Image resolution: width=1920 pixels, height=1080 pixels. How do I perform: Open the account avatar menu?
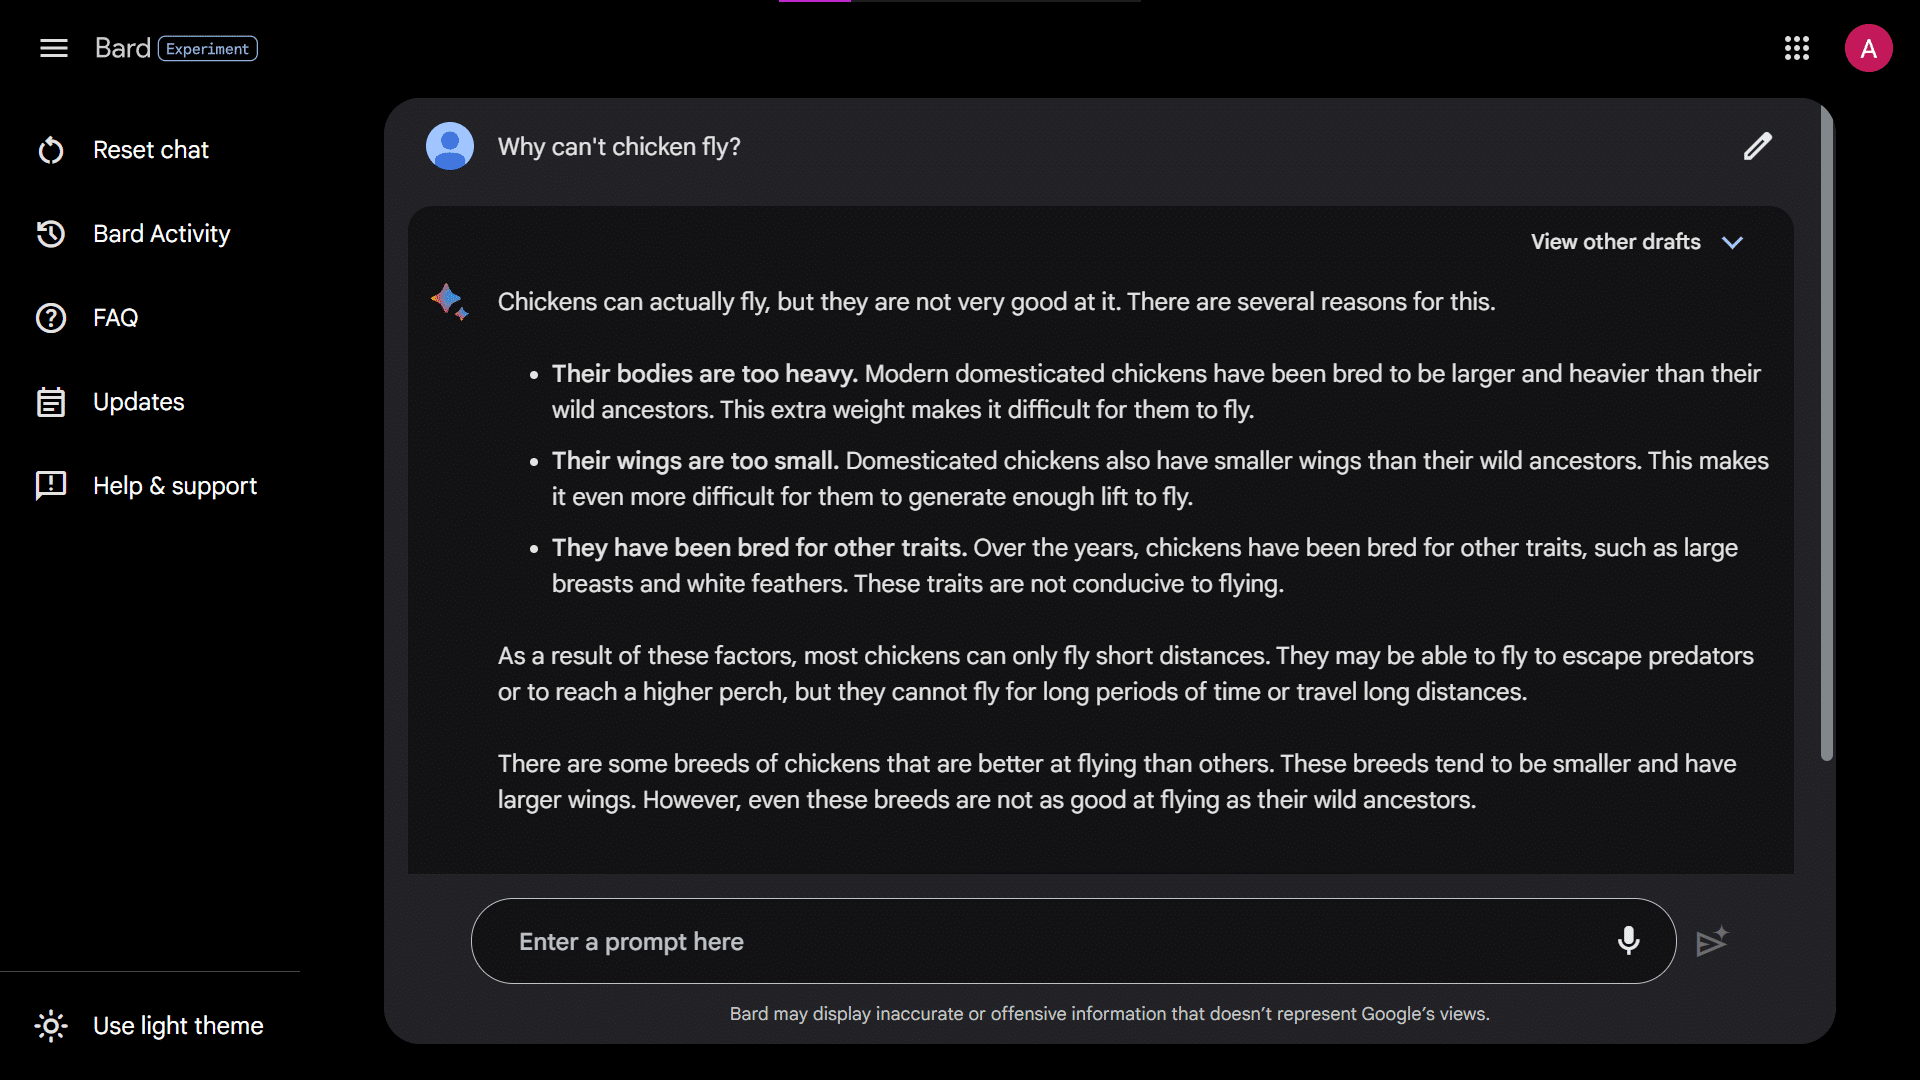coord(1868,48)
